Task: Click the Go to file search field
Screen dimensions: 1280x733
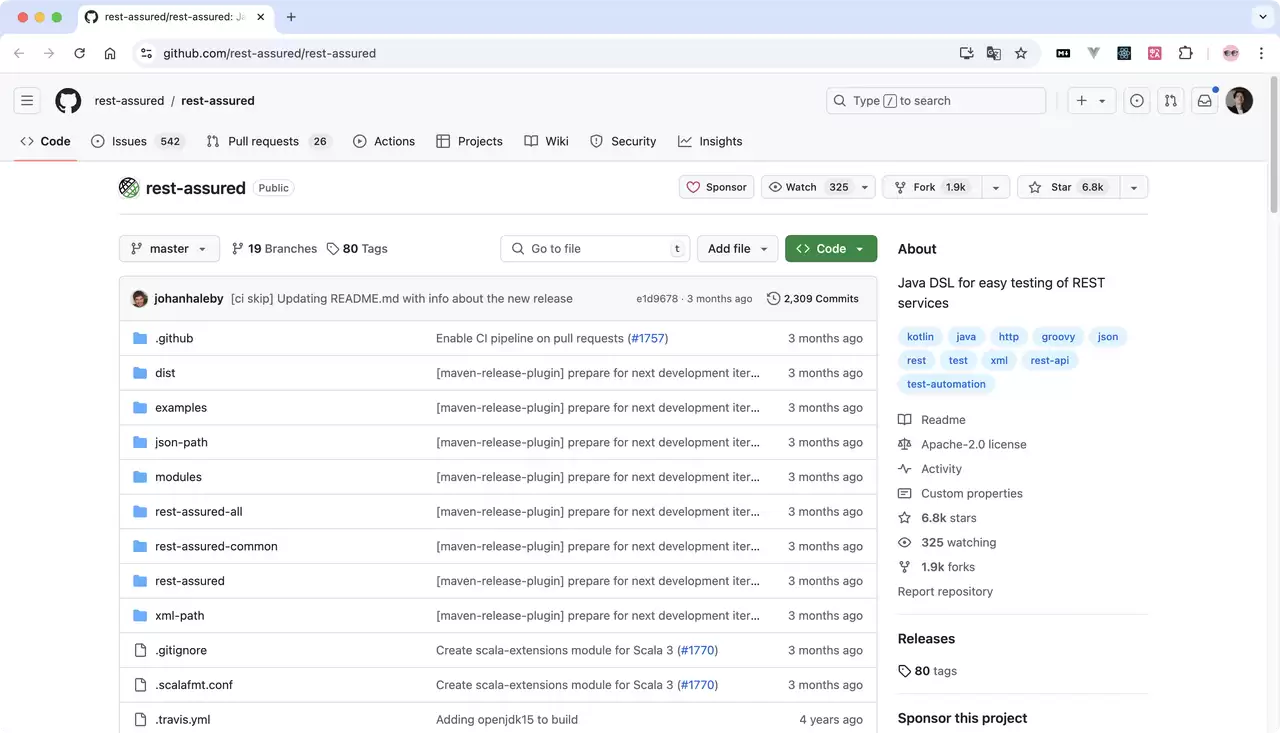Action: tap(595, 248)
